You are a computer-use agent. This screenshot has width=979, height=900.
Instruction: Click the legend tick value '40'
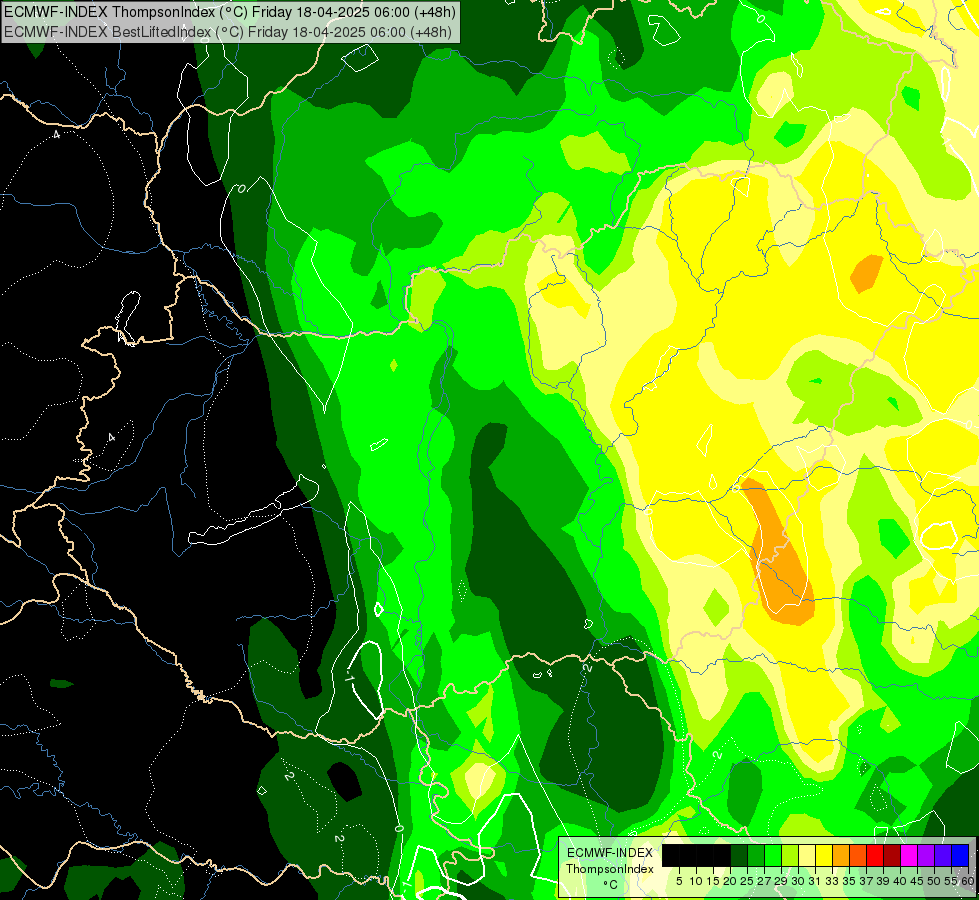click(x=900, y=881)
